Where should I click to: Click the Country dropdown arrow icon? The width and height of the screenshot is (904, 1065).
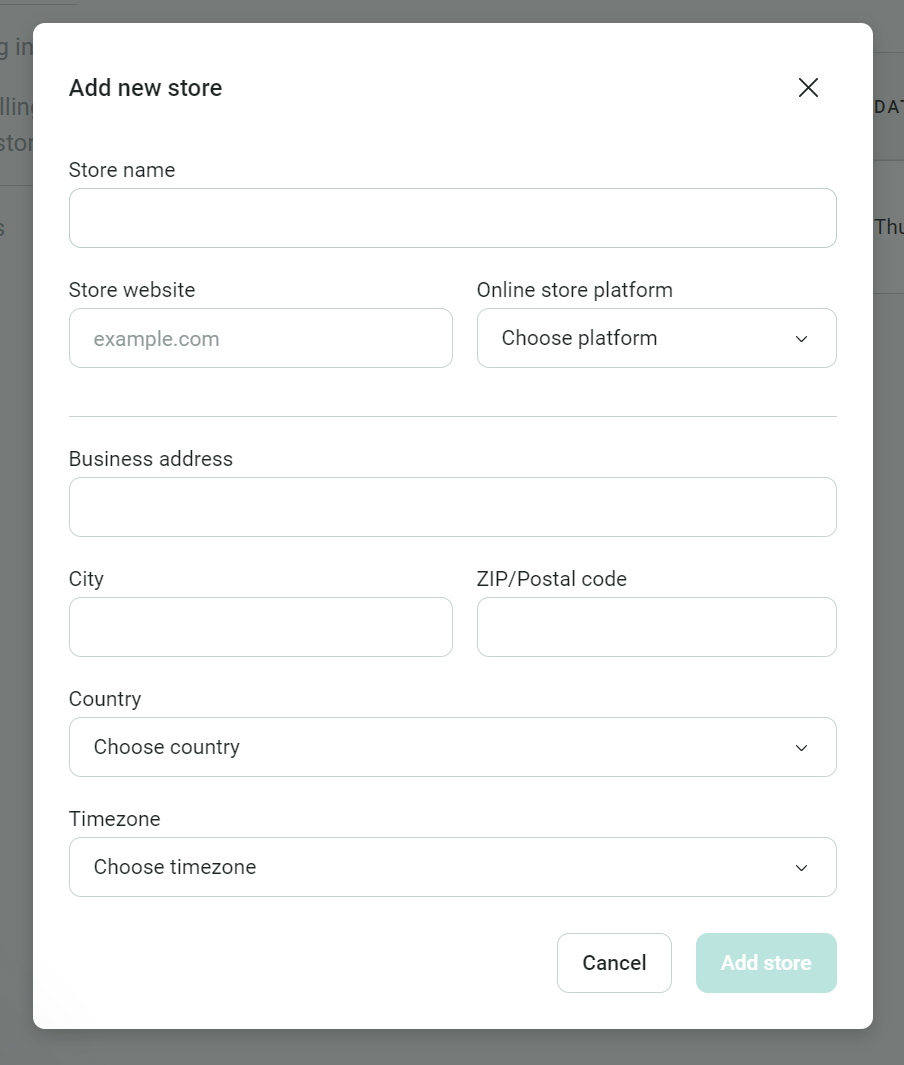[x=800, y=747]
